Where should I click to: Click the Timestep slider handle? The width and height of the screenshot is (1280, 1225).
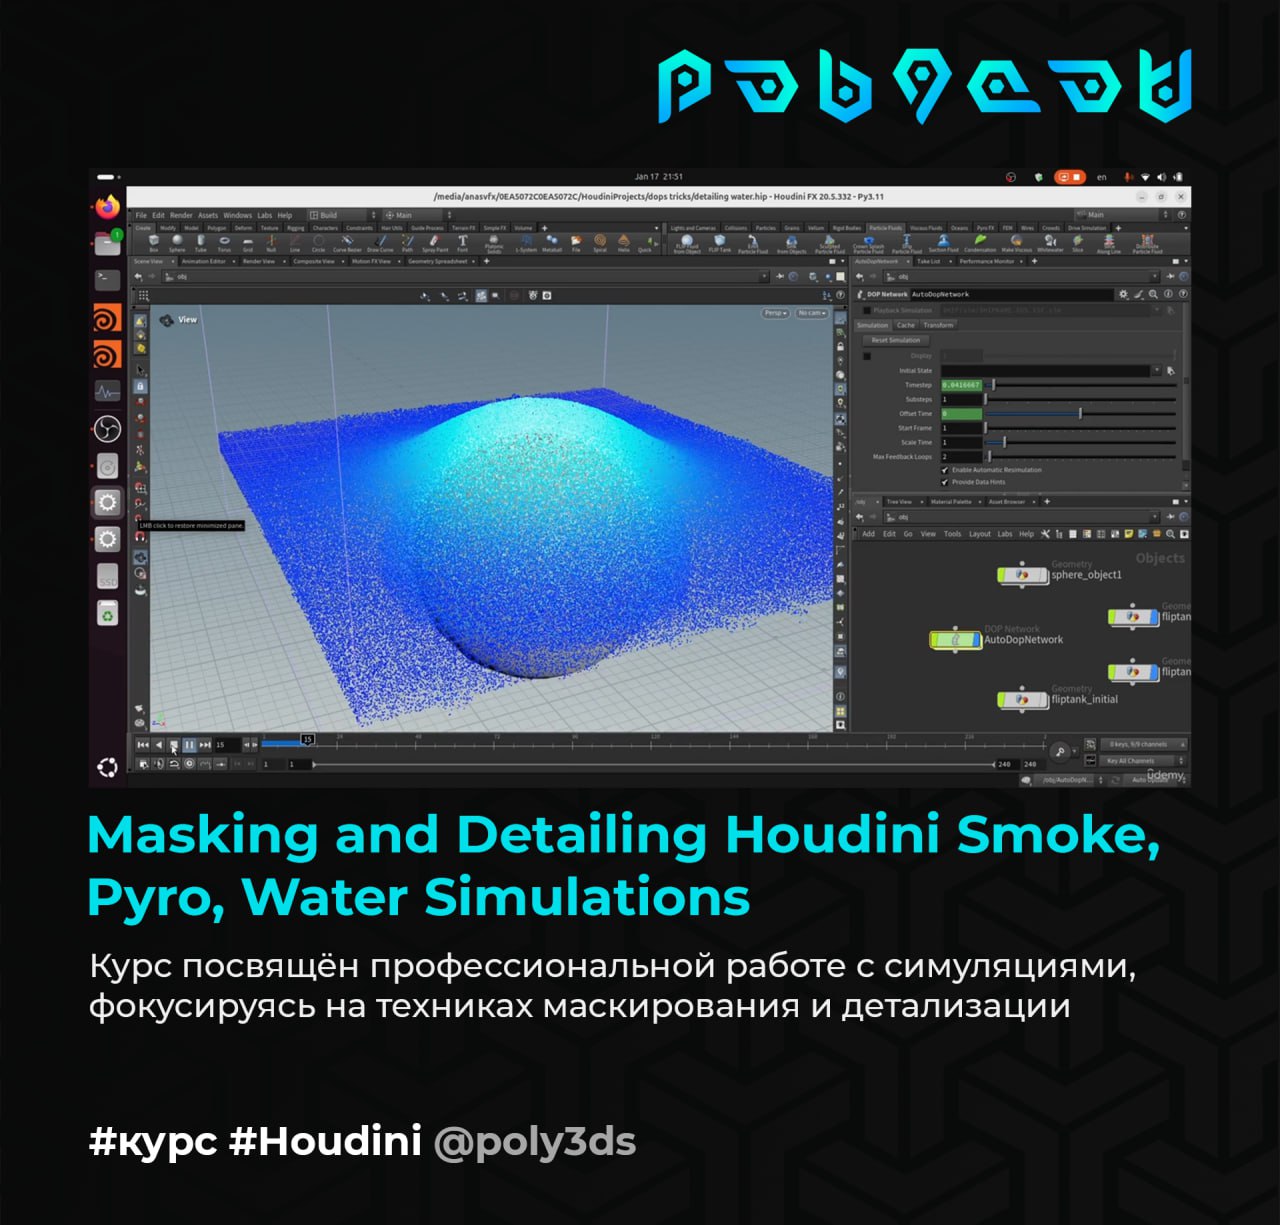coord(993,384)
